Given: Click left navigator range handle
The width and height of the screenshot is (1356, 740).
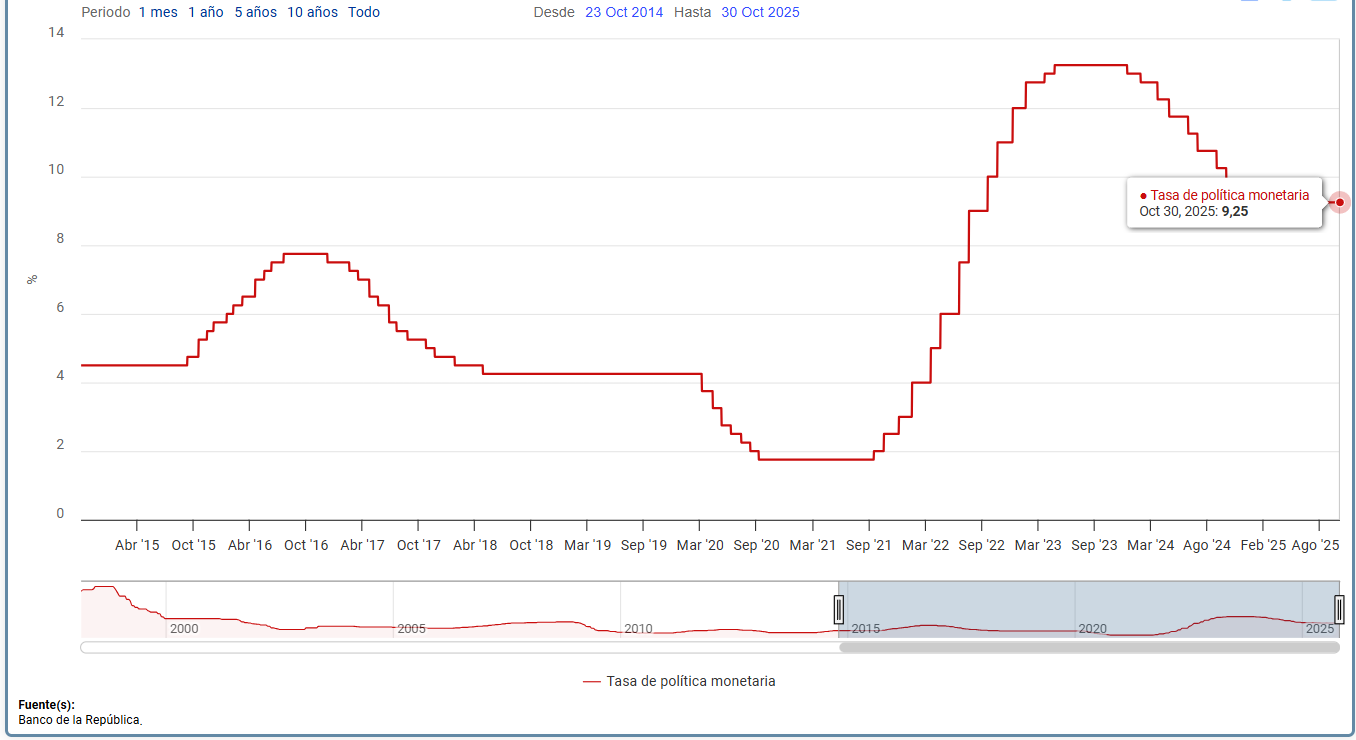Looking at the screenshot, I should pyautogui.click(x=839, y=608).
